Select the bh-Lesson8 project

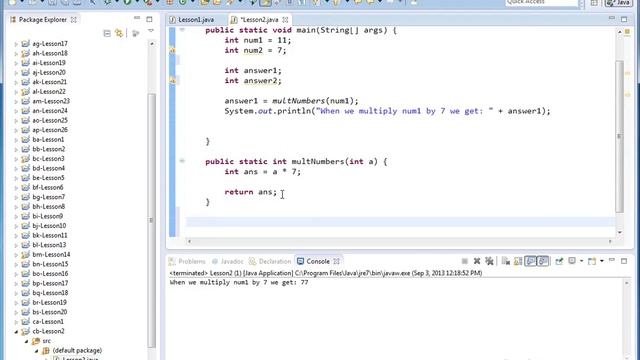click(x=49, y=207)
